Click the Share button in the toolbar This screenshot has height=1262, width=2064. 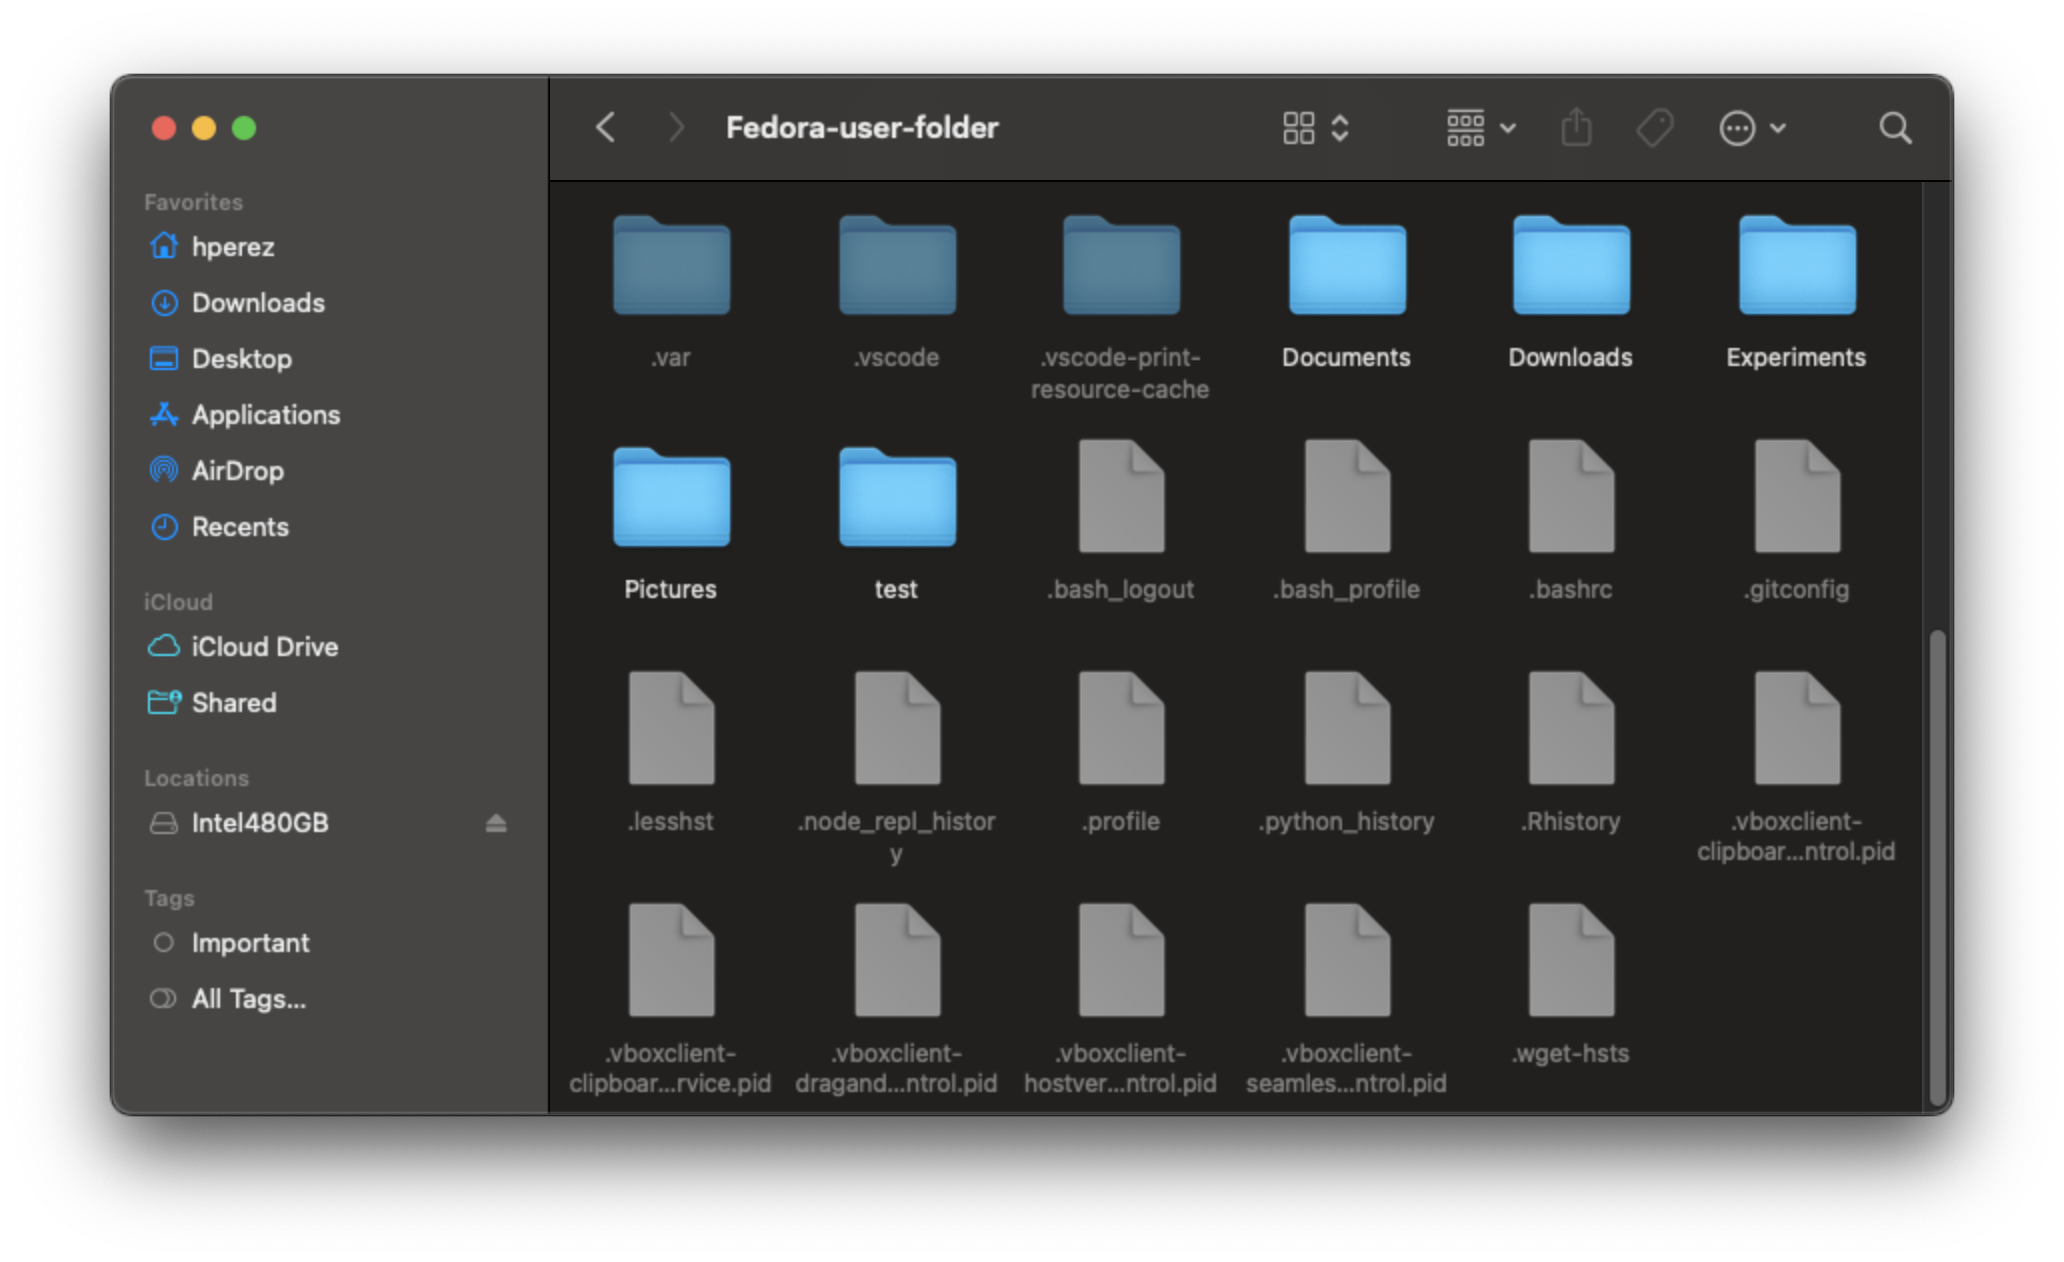tap(1577, 127)
